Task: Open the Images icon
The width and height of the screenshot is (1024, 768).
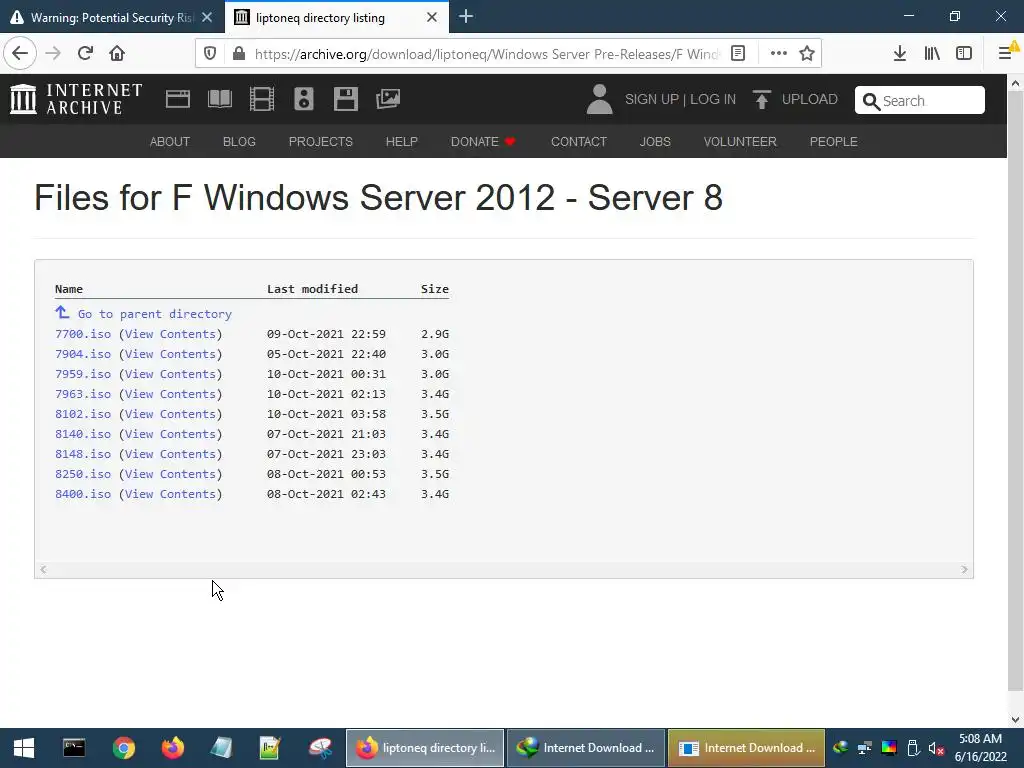Action: (x=388, y=99)
